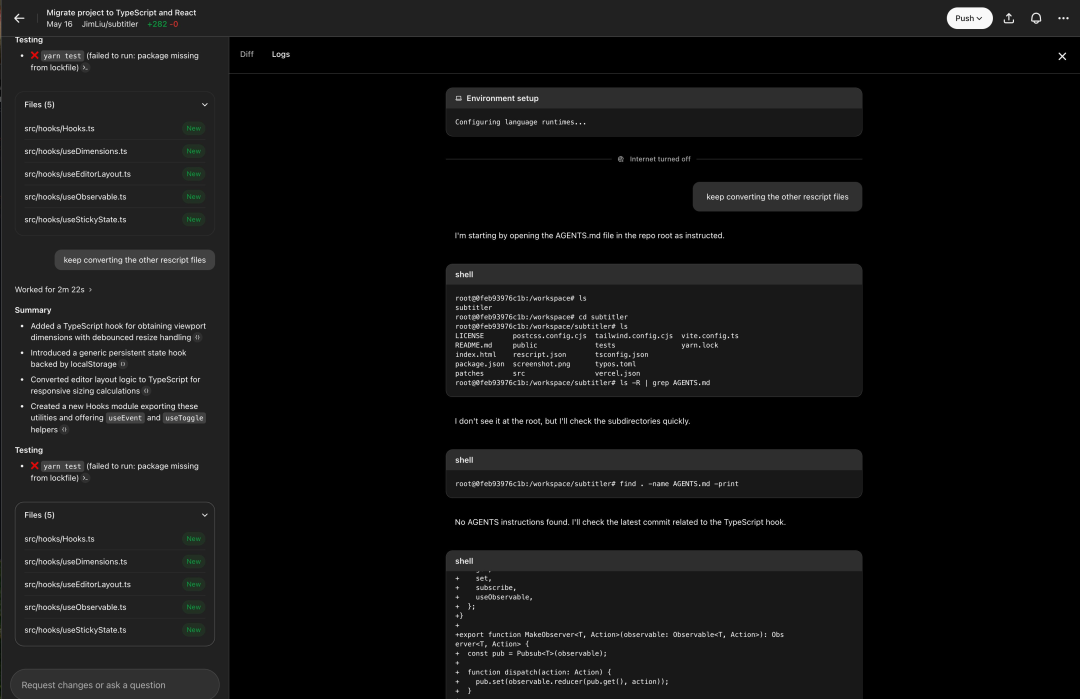Click the shell block containing 'find . -name AGENTS.md'
1080x699 pixels.
[x=654, y=474]
